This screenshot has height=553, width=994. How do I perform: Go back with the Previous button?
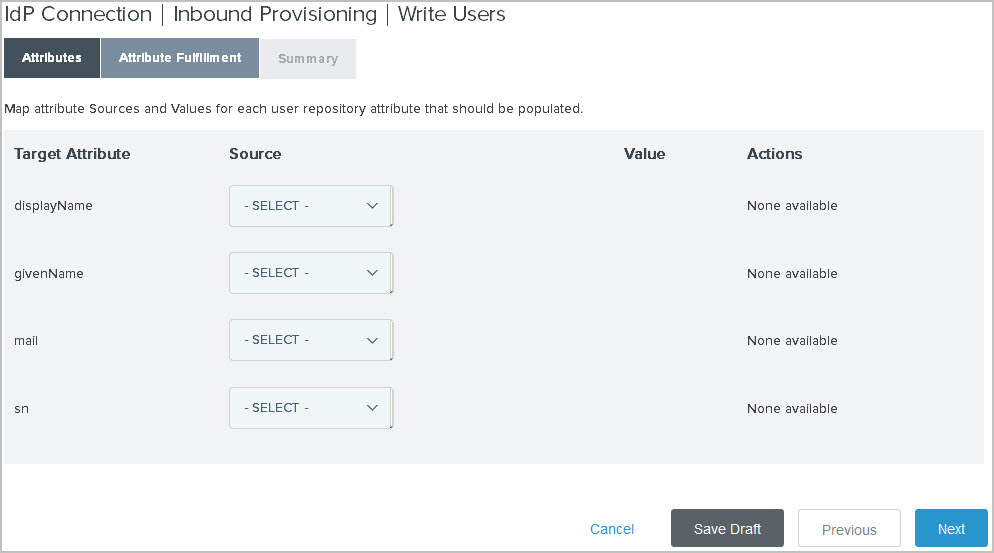coord(849,529)
